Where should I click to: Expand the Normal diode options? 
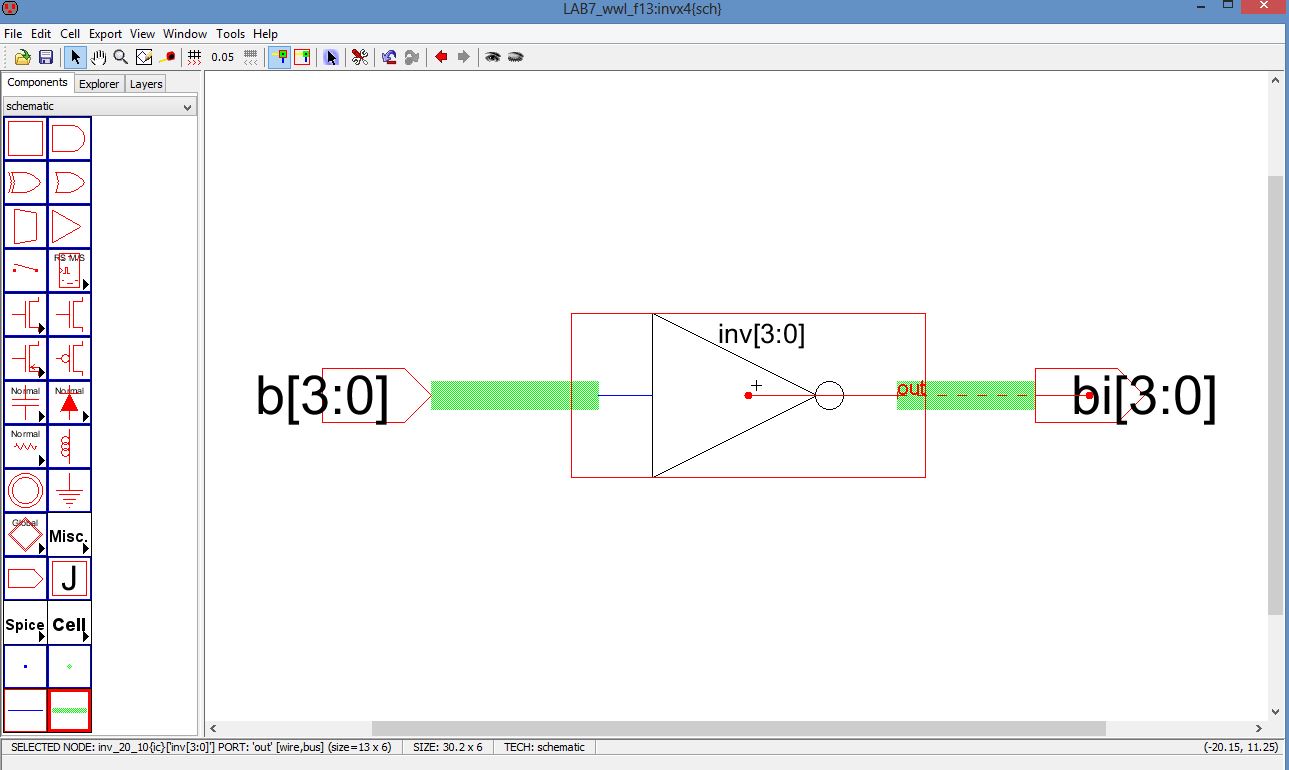(x=86, y=417)
